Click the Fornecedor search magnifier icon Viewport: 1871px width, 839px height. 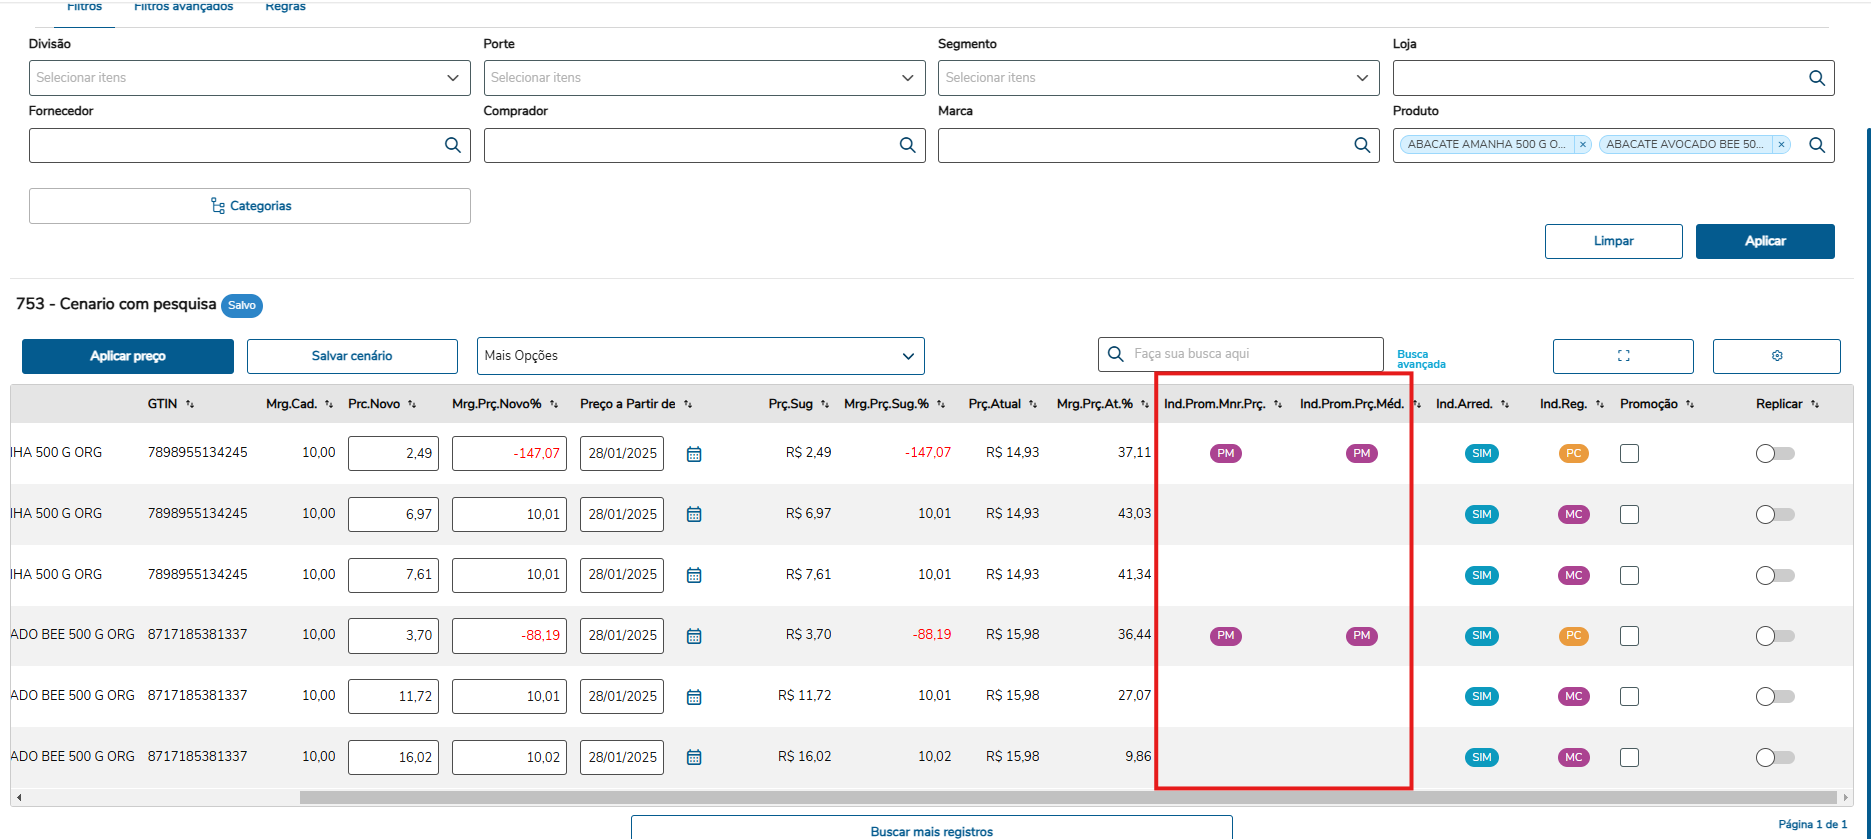click(x=452, y=145)
